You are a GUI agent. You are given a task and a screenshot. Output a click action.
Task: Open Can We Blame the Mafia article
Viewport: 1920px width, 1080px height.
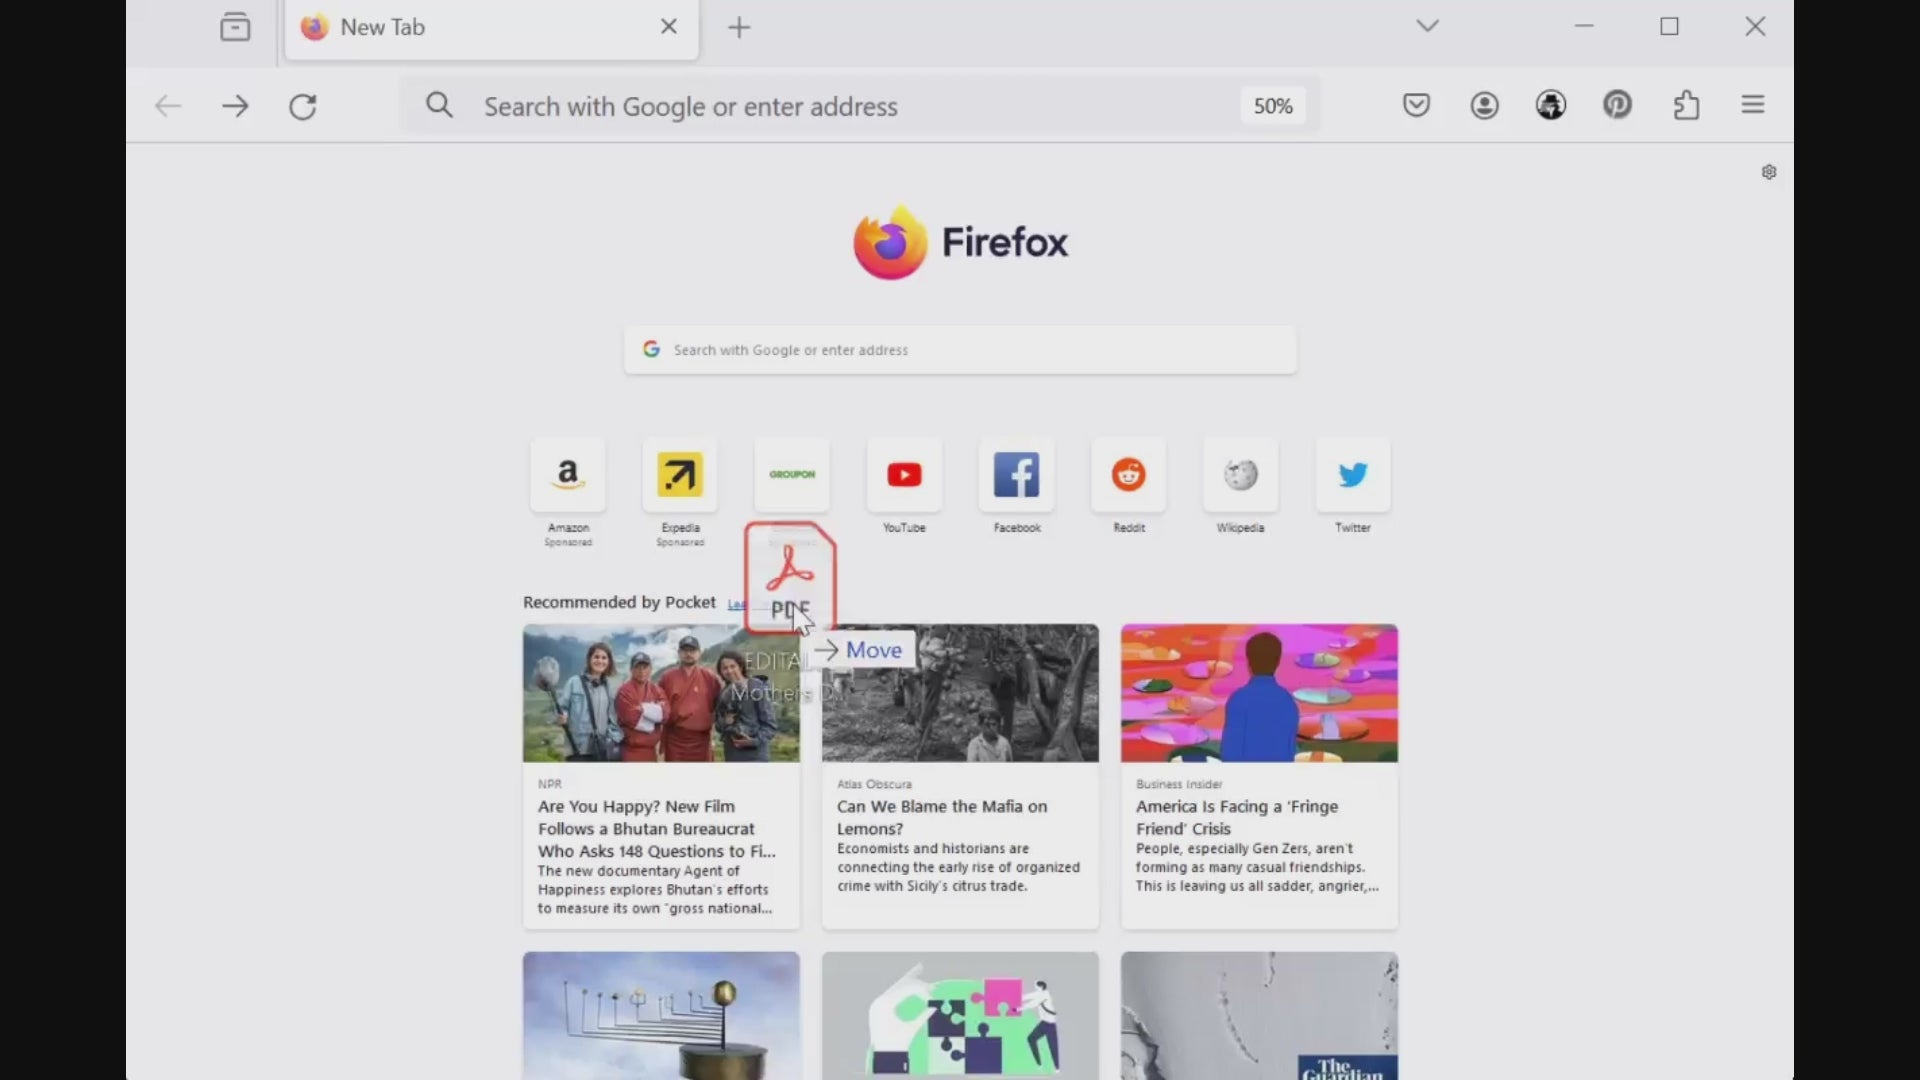point(941,817)
